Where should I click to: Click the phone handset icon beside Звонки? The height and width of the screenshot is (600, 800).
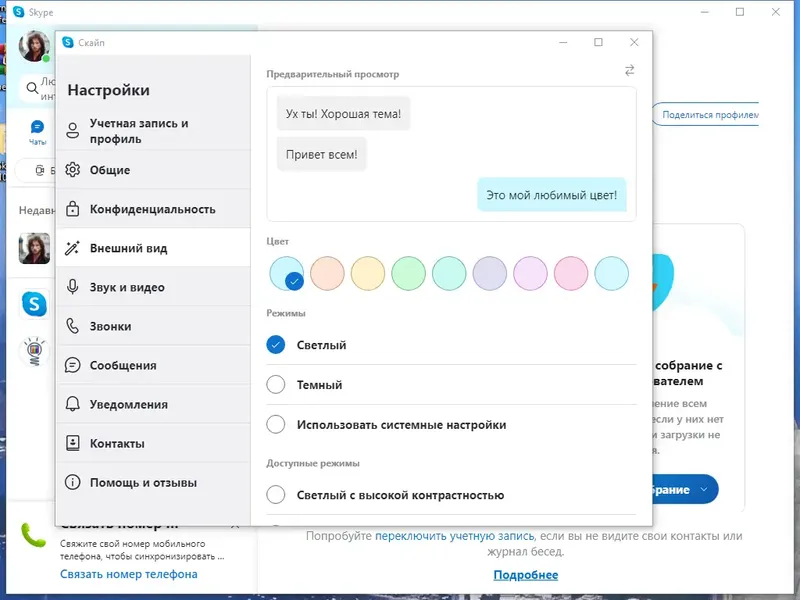tap(72, 326)
